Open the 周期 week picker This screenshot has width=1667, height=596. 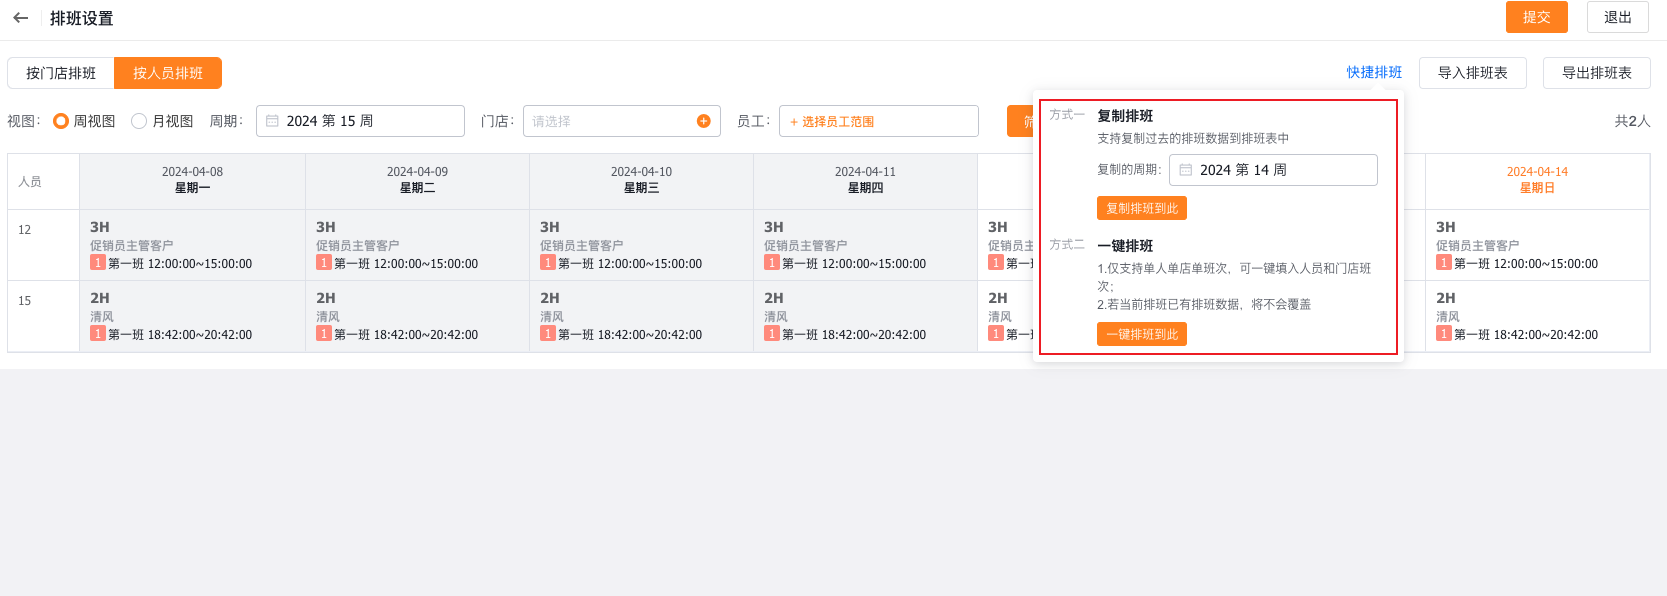pyautogui.click(x=360, y=121)
